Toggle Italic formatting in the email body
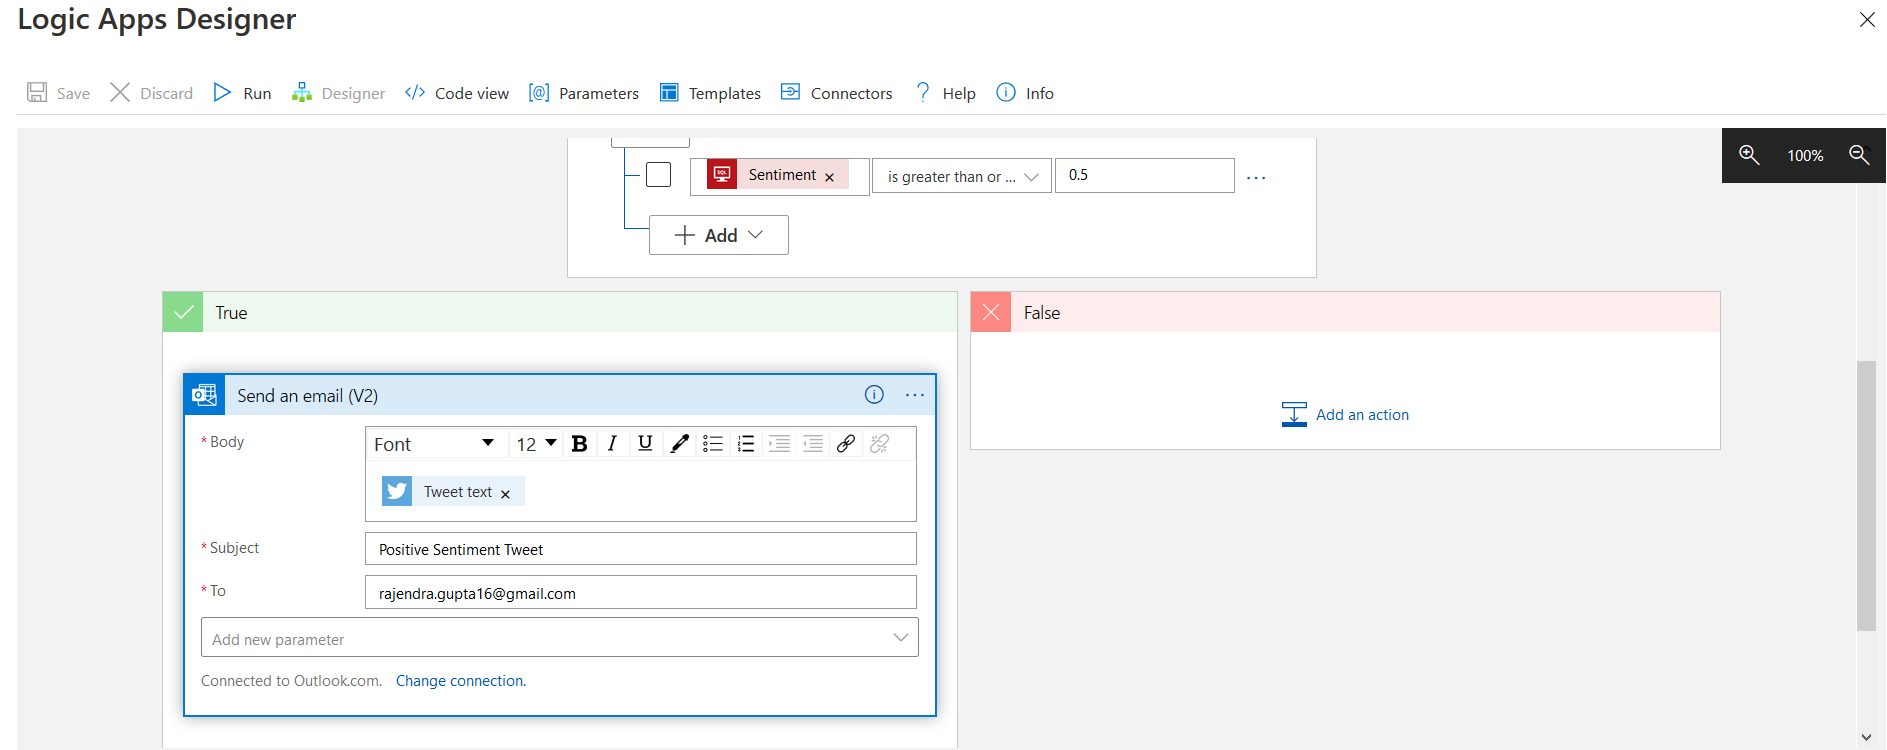The height and width of the screenshot is (750, 1887). click(612, 444)
